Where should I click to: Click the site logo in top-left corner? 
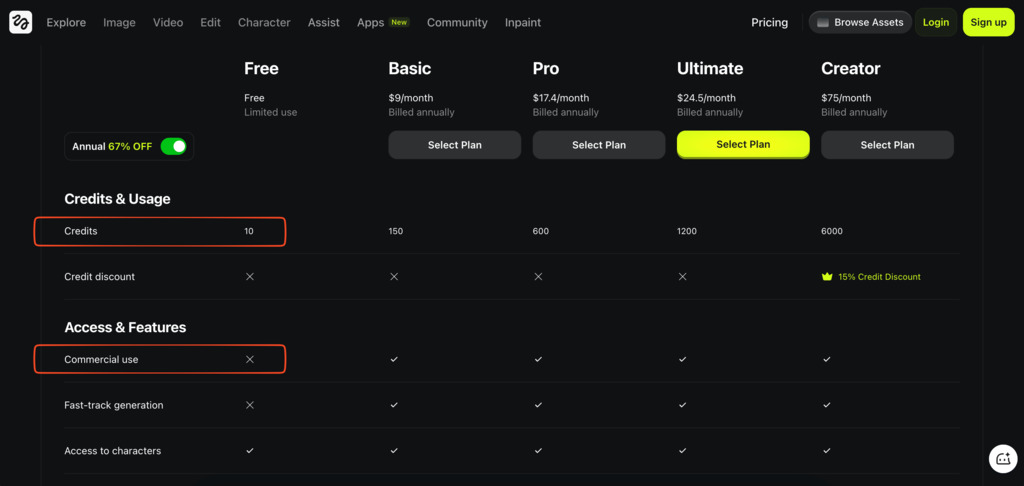pyautogui.click(x=20, y=22)
